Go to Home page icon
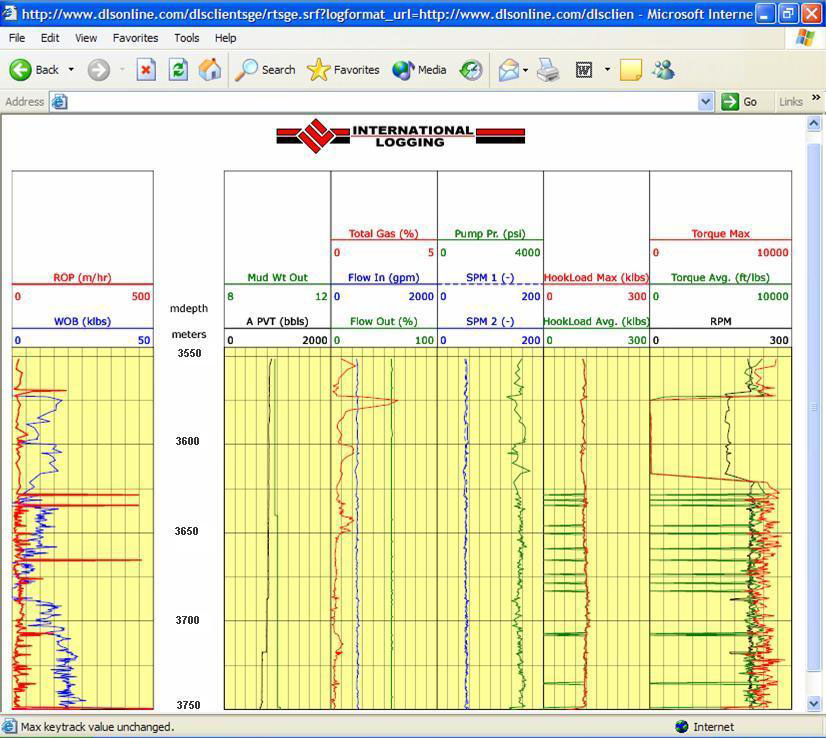826x738 pixels. pyautogui.click(x=210, y=70)
